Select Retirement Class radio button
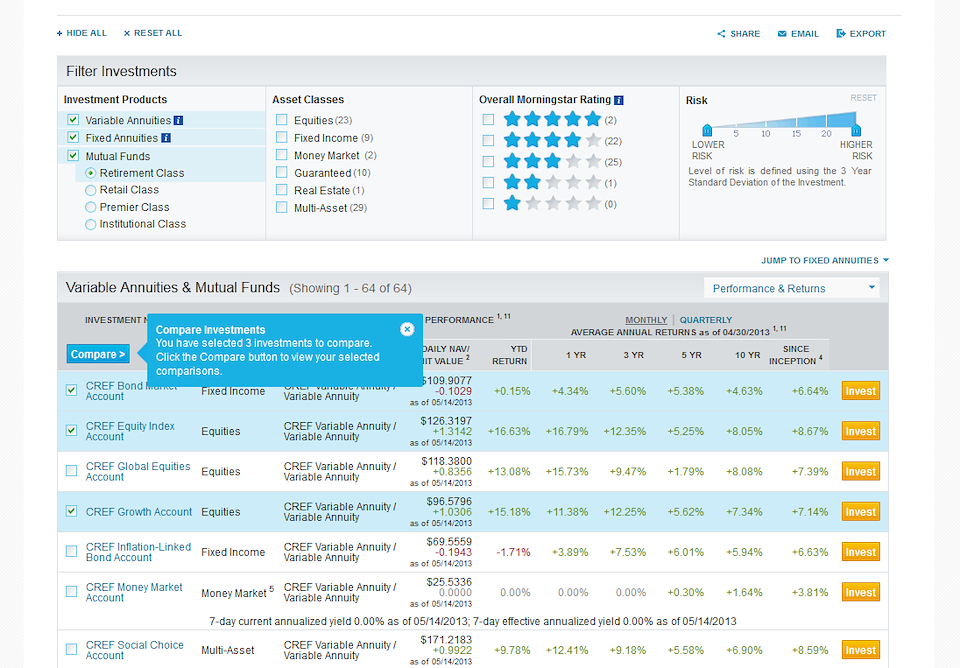This screenshot has width=960, height=668. 91,173
